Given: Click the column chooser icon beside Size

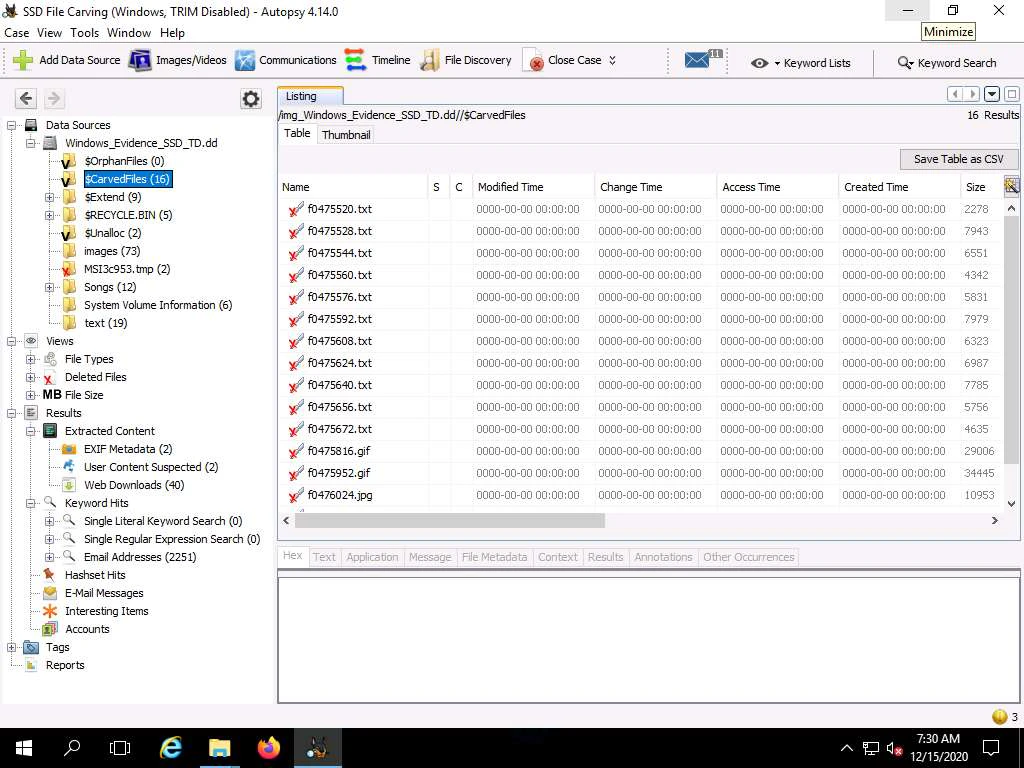Looking at the screenshot, I should tap(1012, 186).
